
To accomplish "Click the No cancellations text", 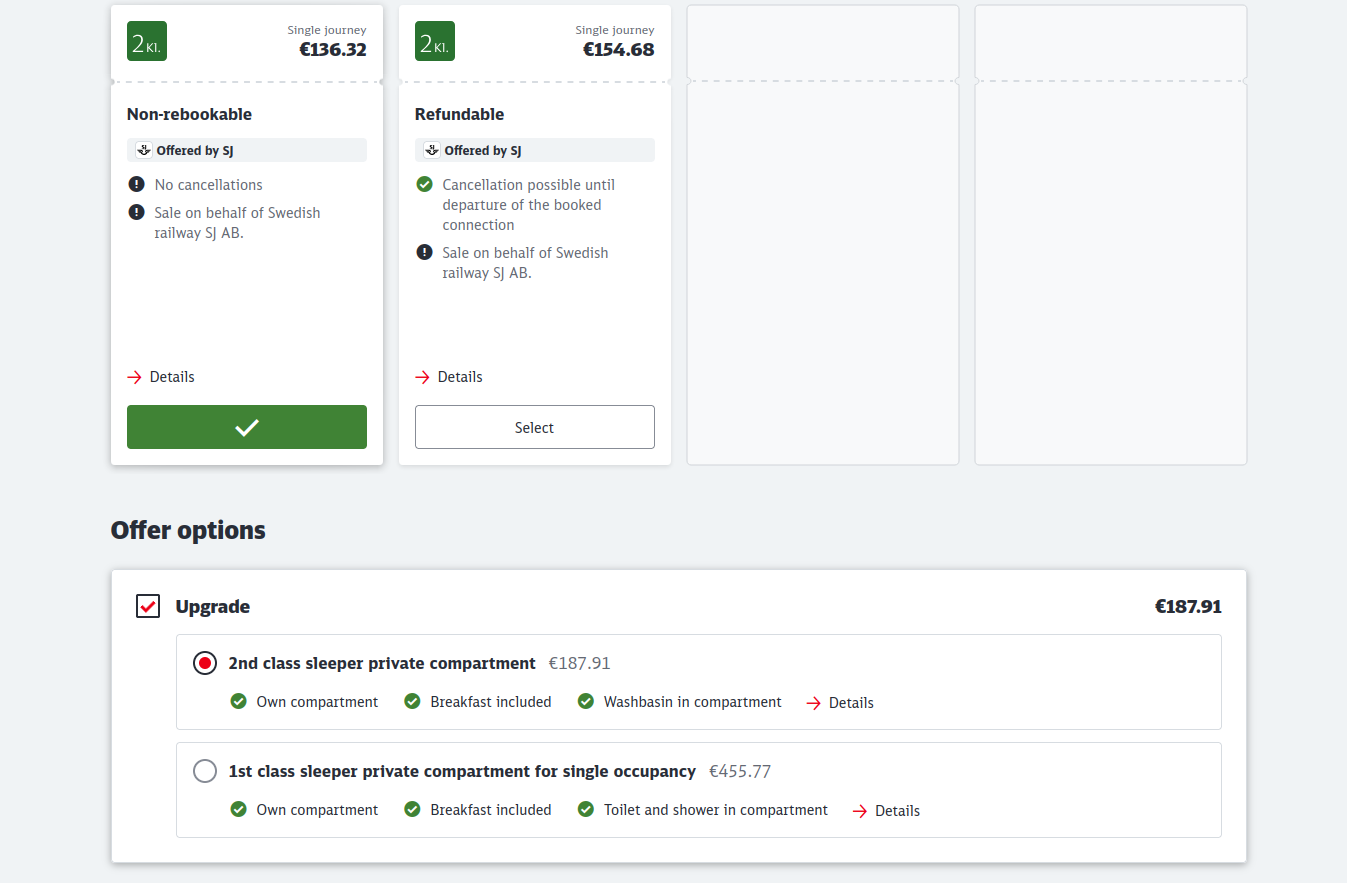I will (208, 185).
